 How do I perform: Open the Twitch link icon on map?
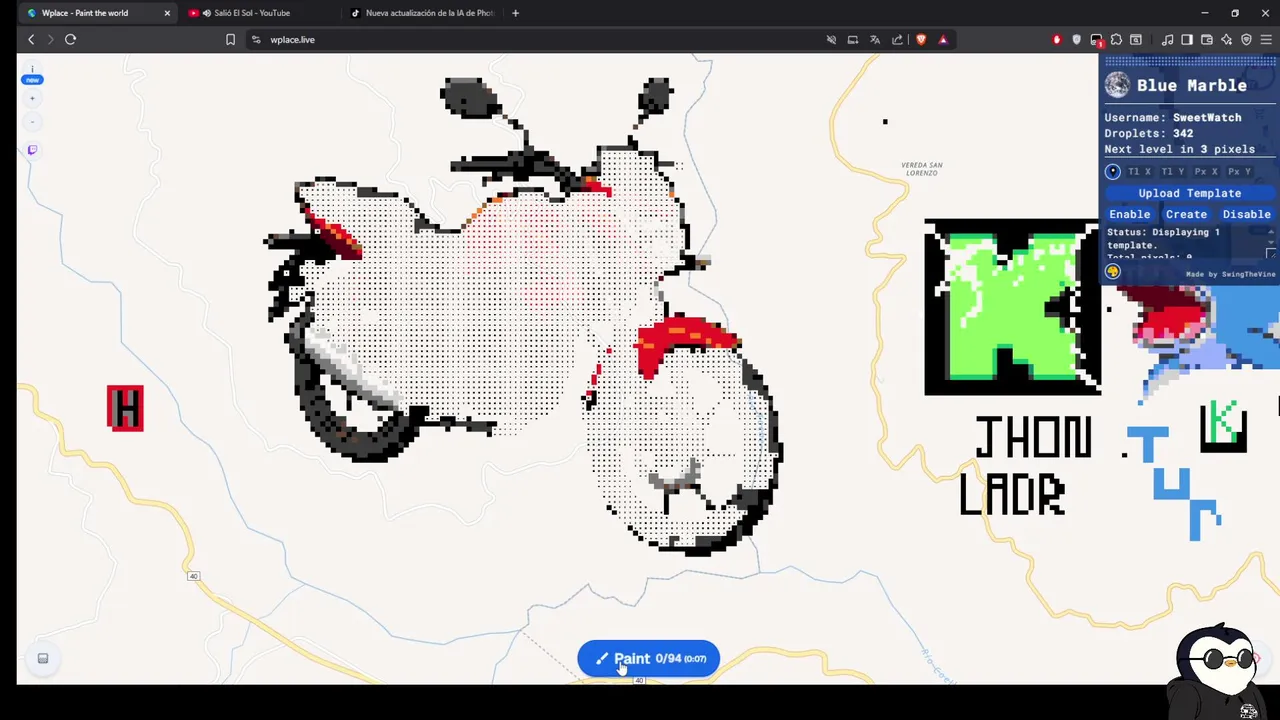[32, 150]
